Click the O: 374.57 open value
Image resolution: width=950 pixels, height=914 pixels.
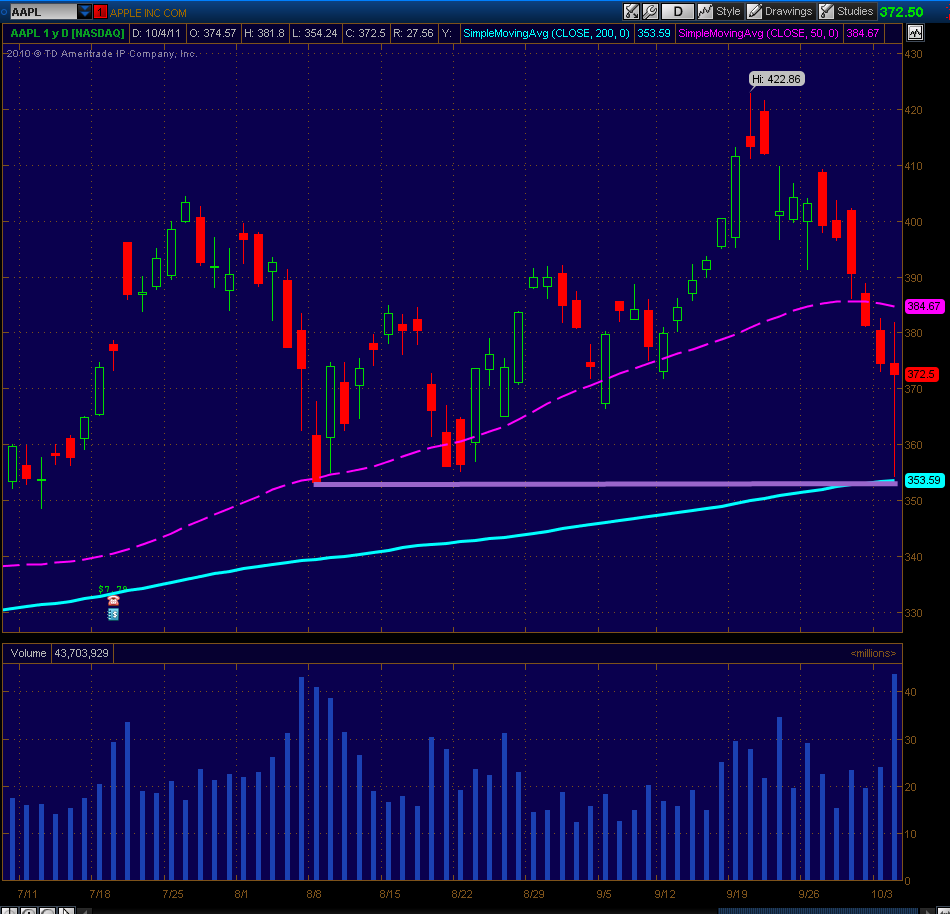(x=213, y=33)
